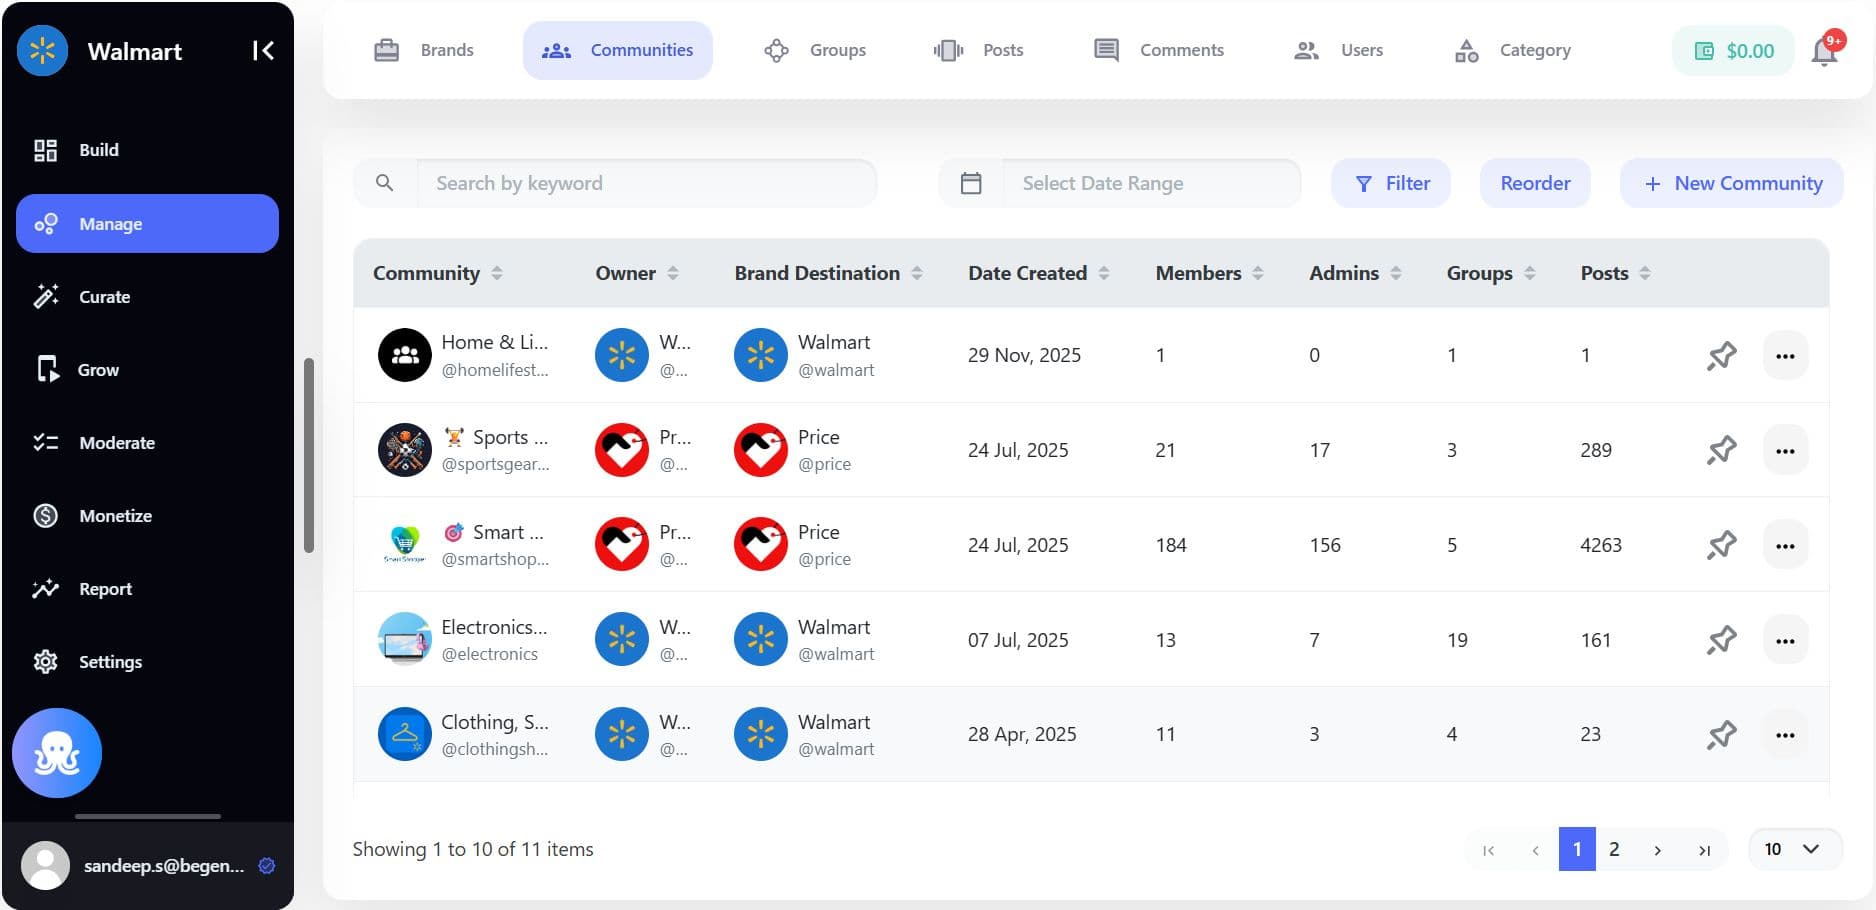
Task: Open more options for Clothing community
Action: coord(1785,735)
